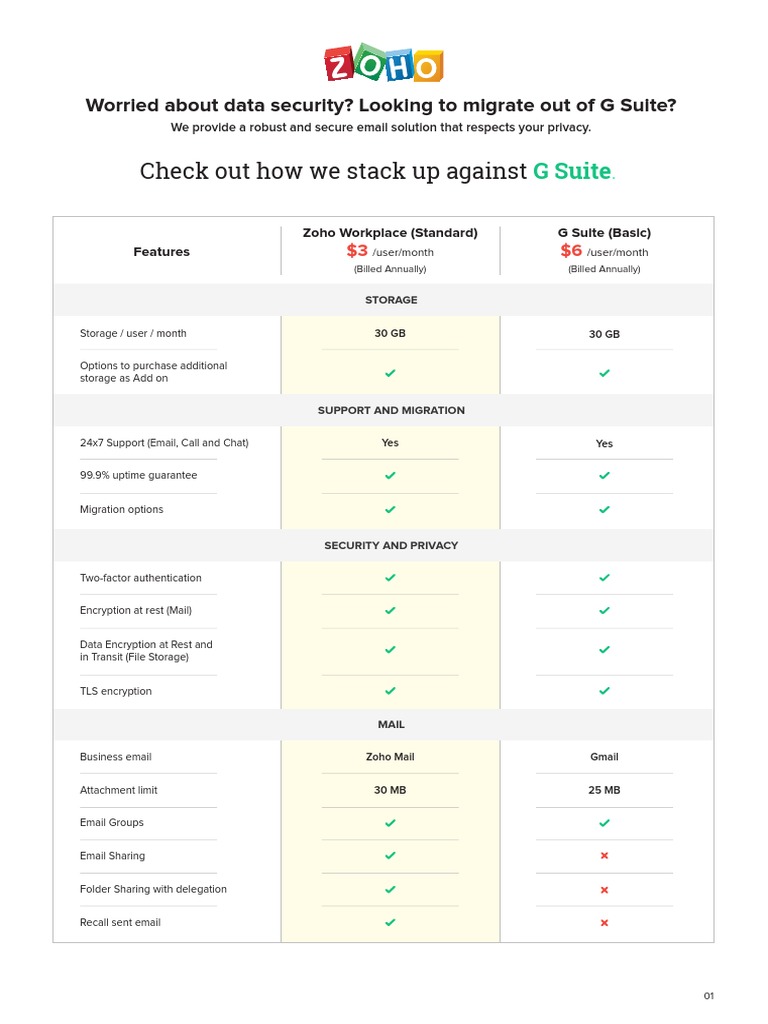Click the $6 price for G Suite

point(571,251)
